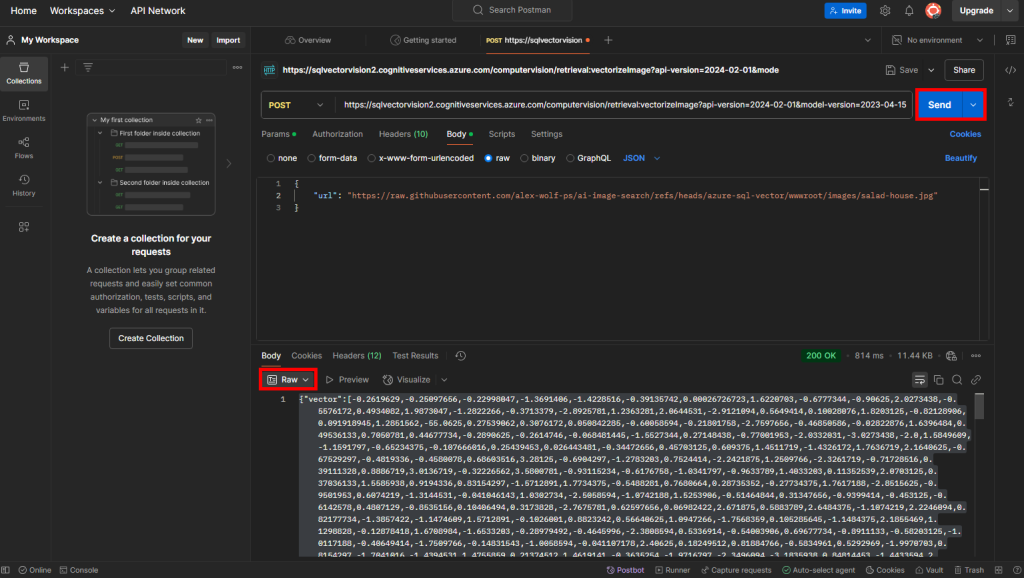The height and width of the screenshot is (578, 1024).
Task: Open the Overview tab
Action: click(308, 40)
